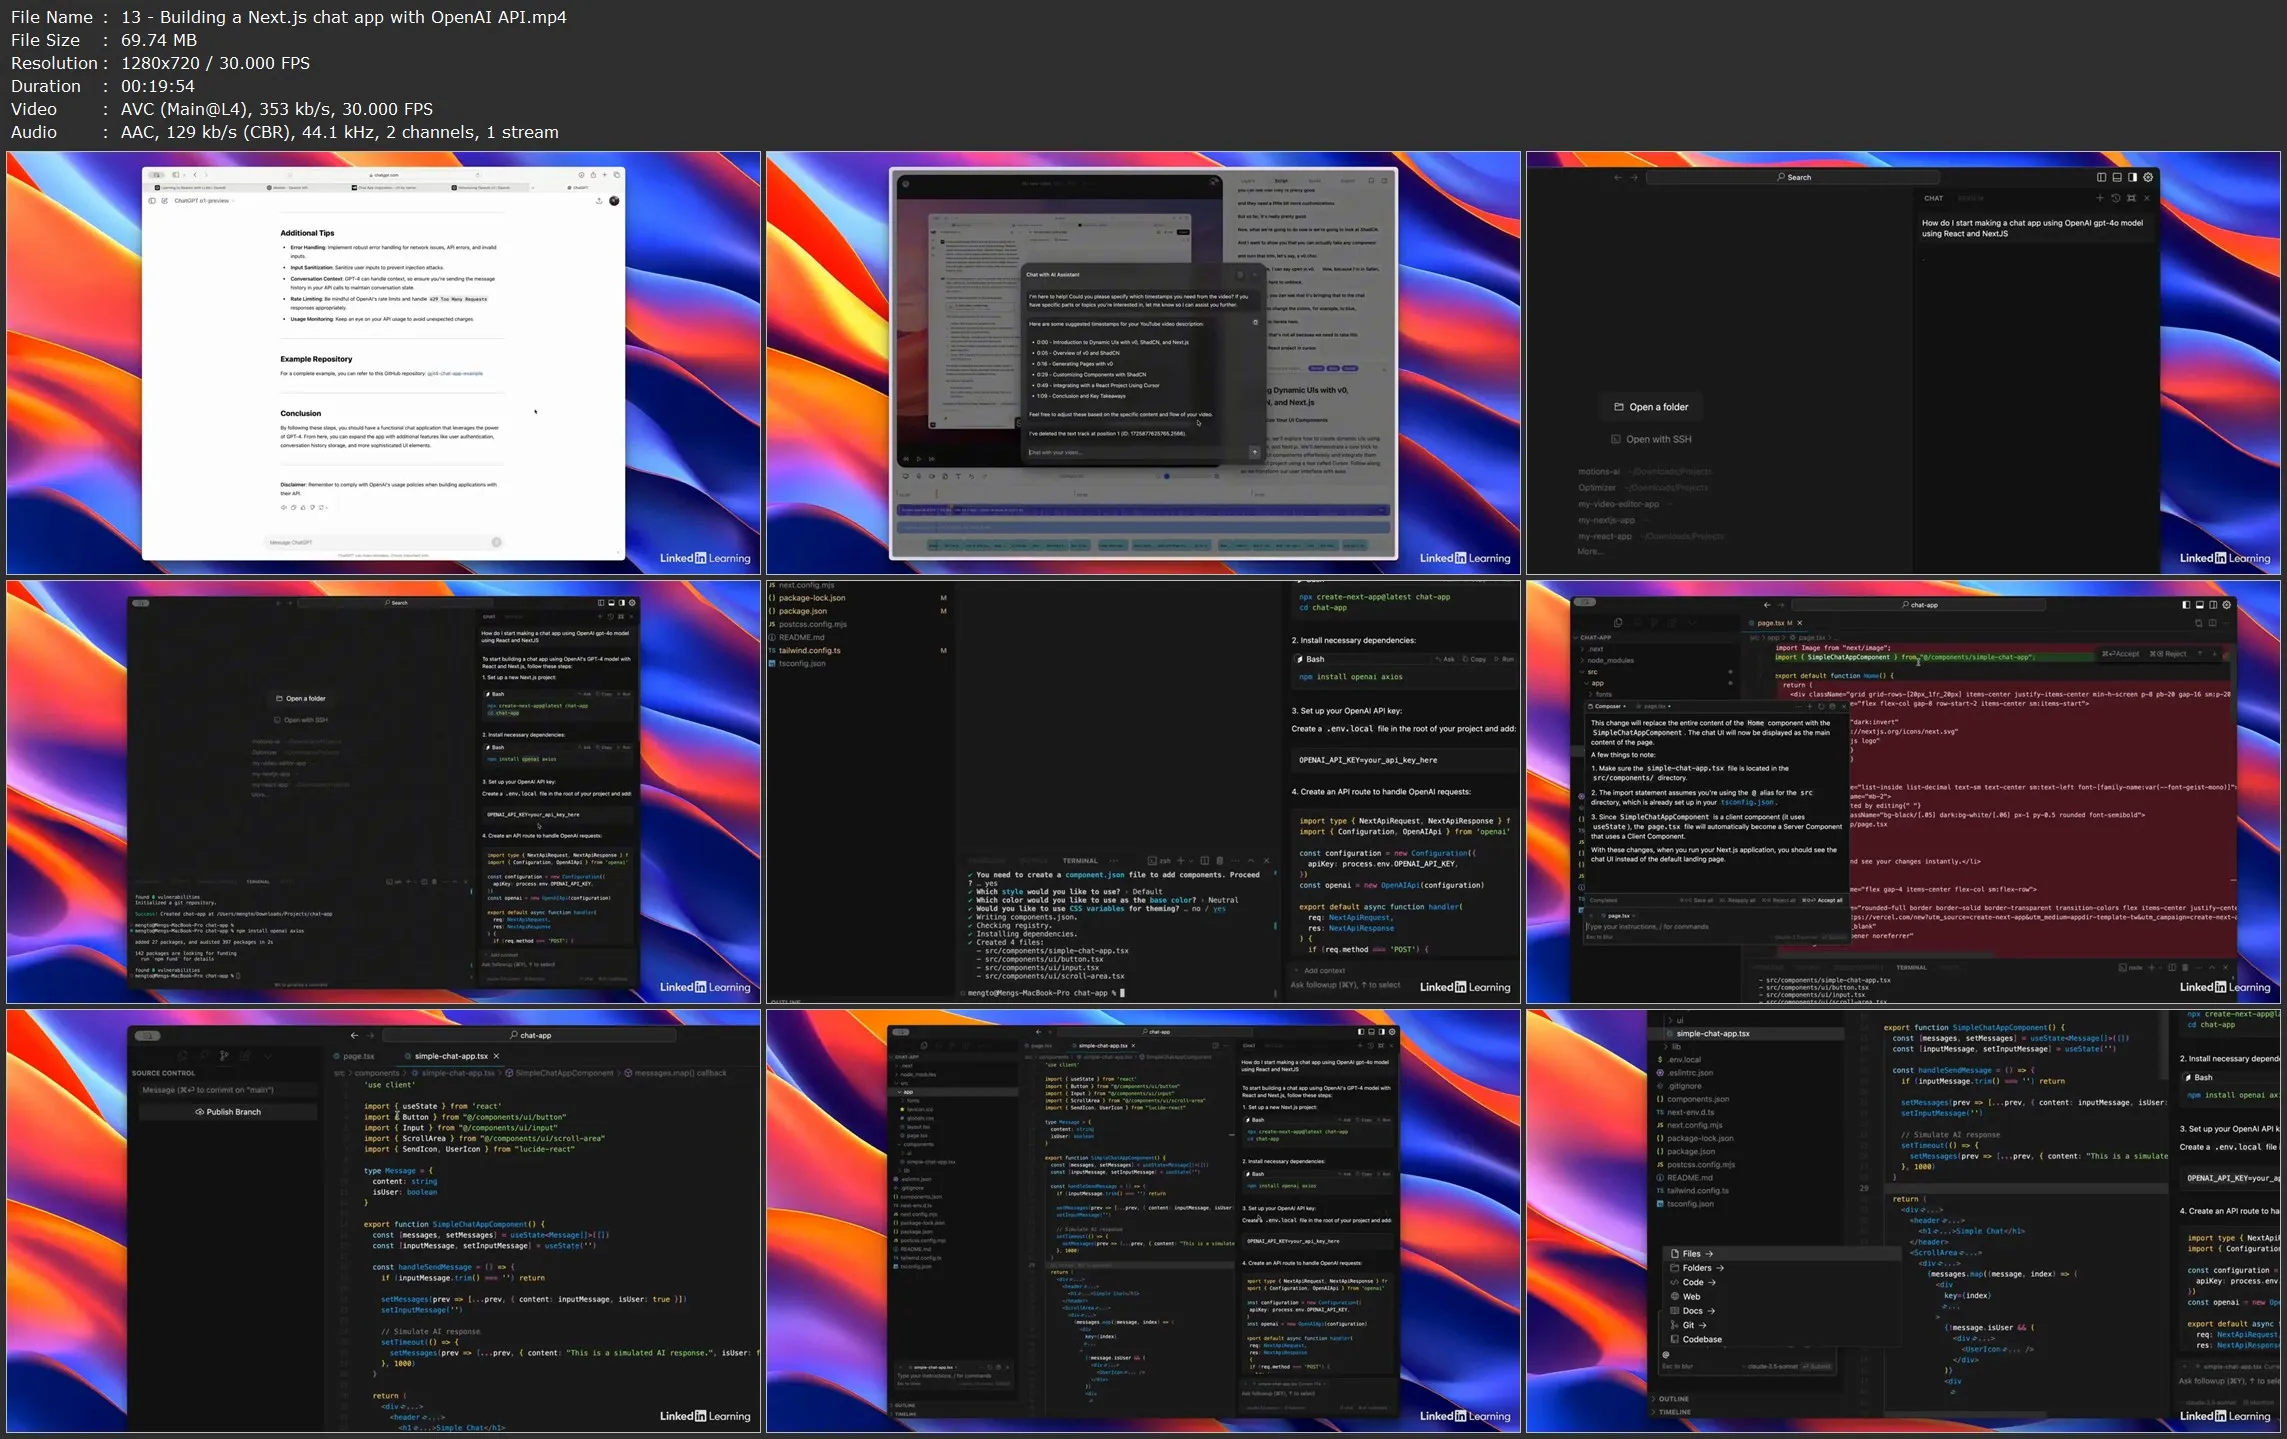Close the simple-chat-app.tsx tab in bottom-left frame
Image resolution: width=2287 pixels, height=1439 pixels.
coord(496,1056)
